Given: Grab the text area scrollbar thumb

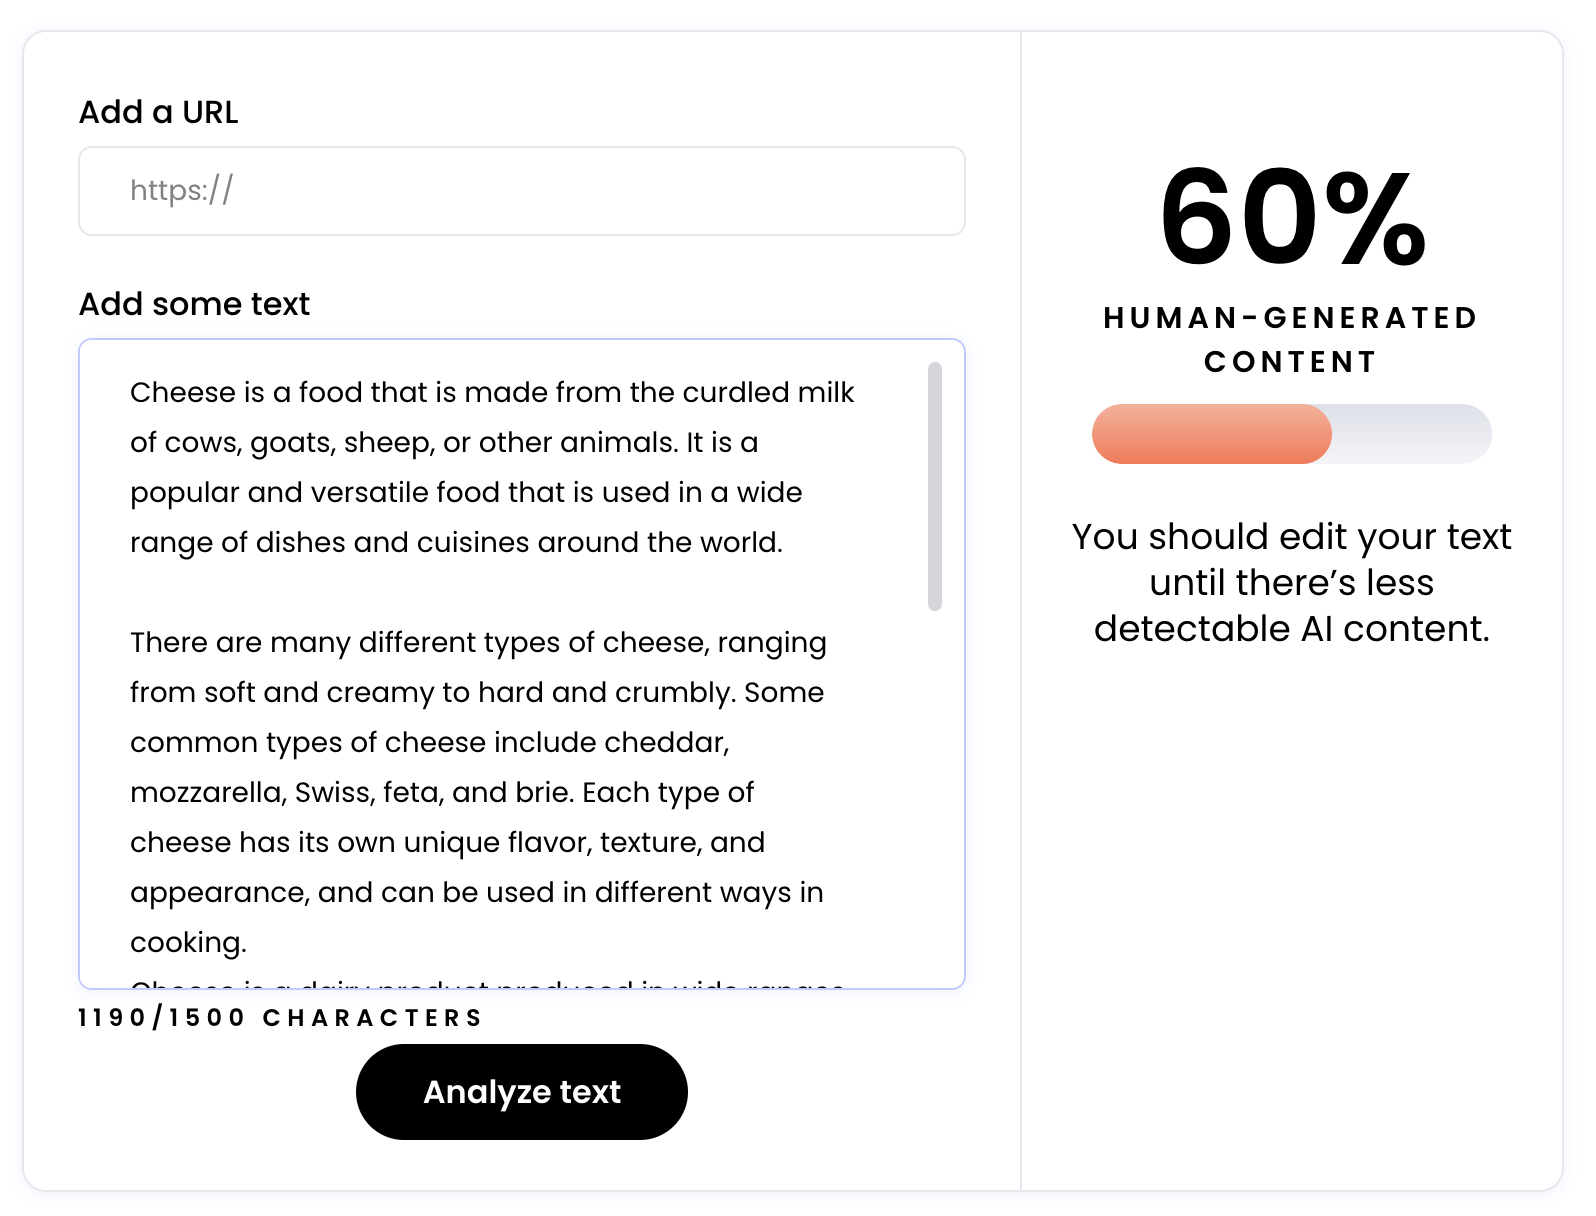Looking at the screenshot, I should point(934,486).
